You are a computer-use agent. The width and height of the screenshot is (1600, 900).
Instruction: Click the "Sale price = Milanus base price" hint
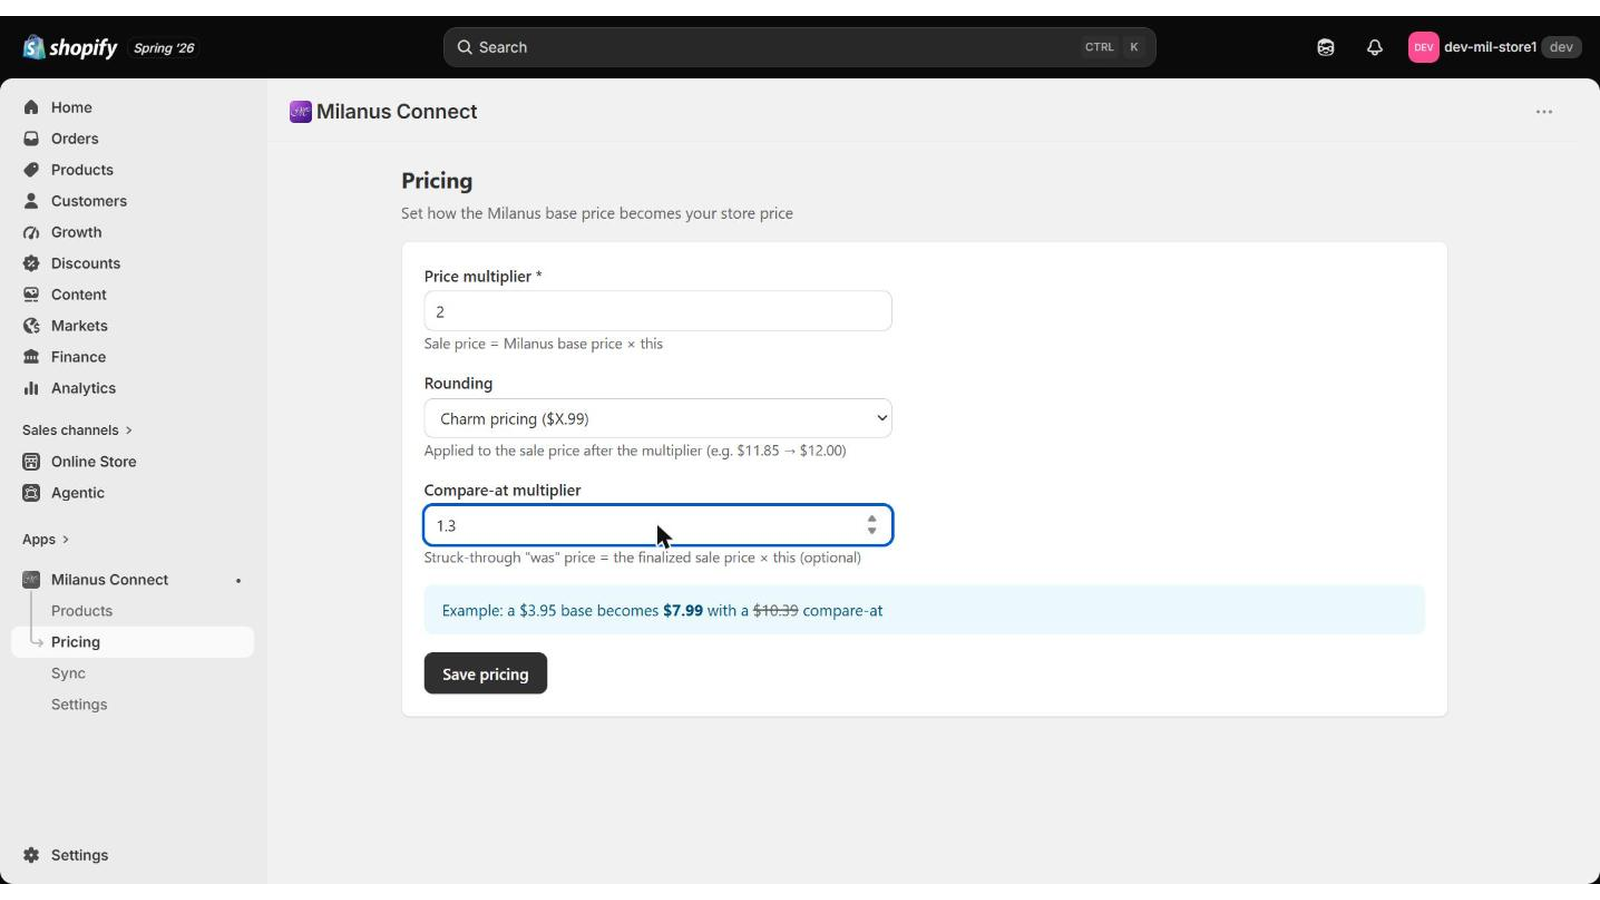(x=543, y=343)
